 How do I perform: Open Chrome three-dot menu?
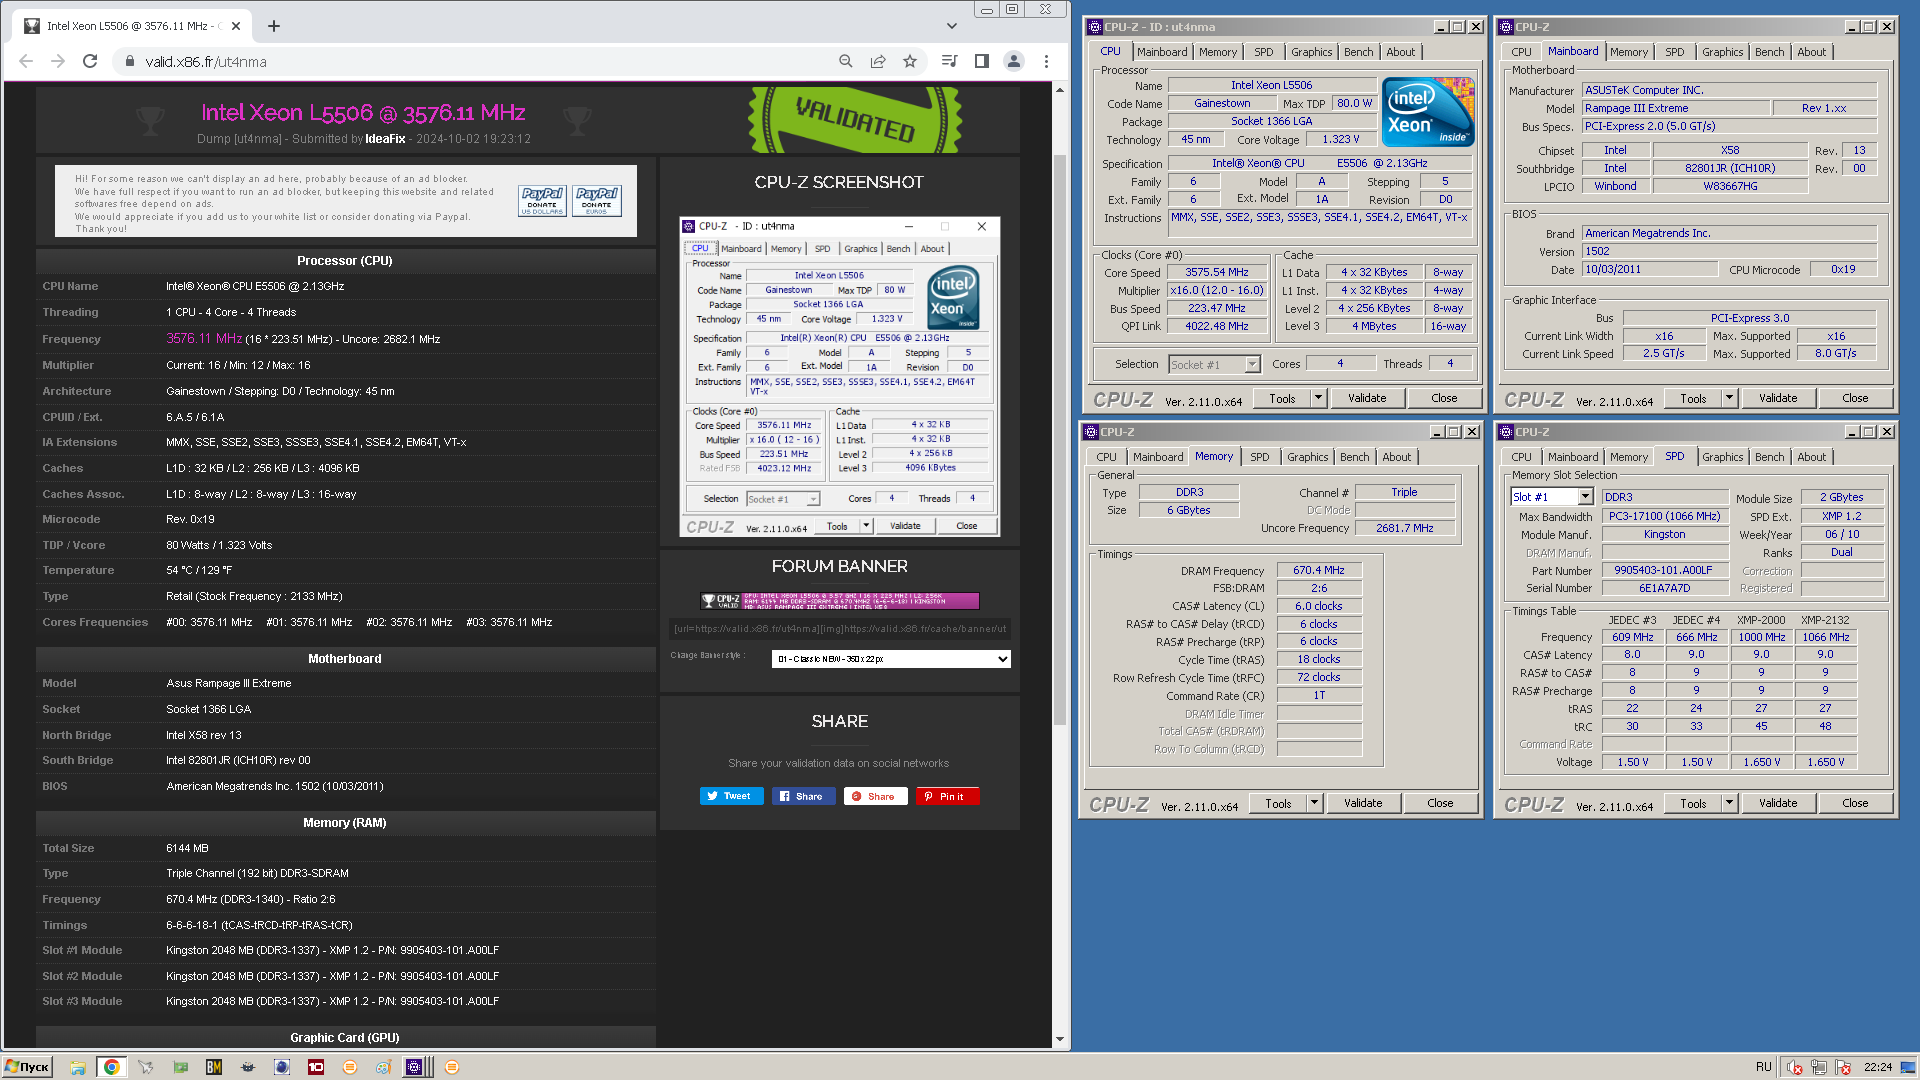[x=1046, y=61]
